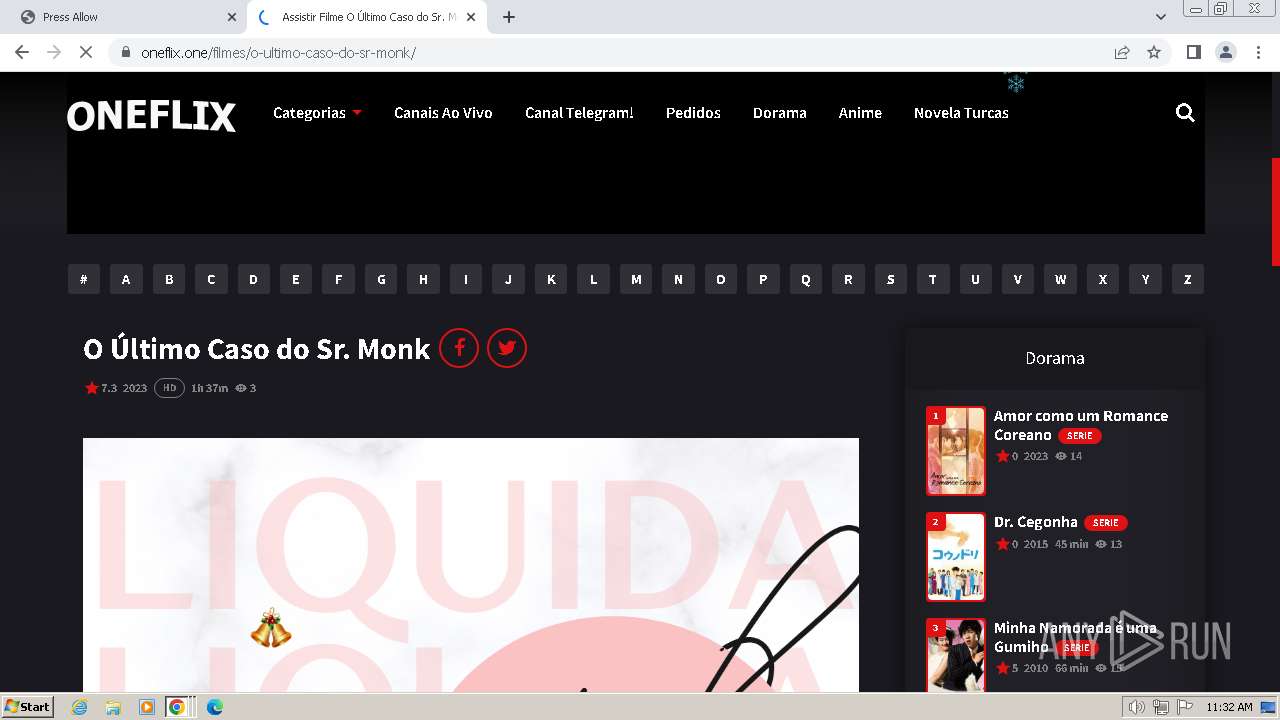Open Internet Explorer from taskbar

(79, 707)
